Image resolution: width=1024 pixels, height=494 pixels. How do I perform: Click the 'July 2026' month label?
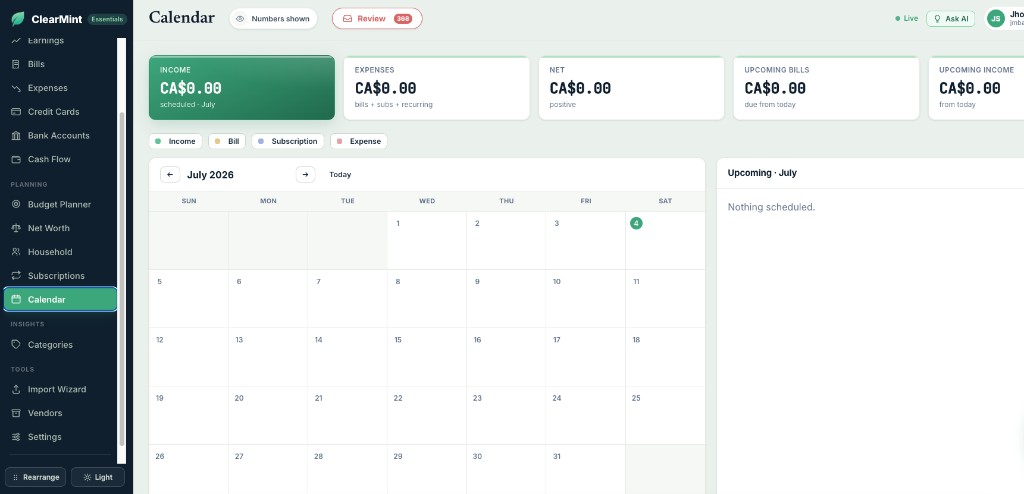210,174
